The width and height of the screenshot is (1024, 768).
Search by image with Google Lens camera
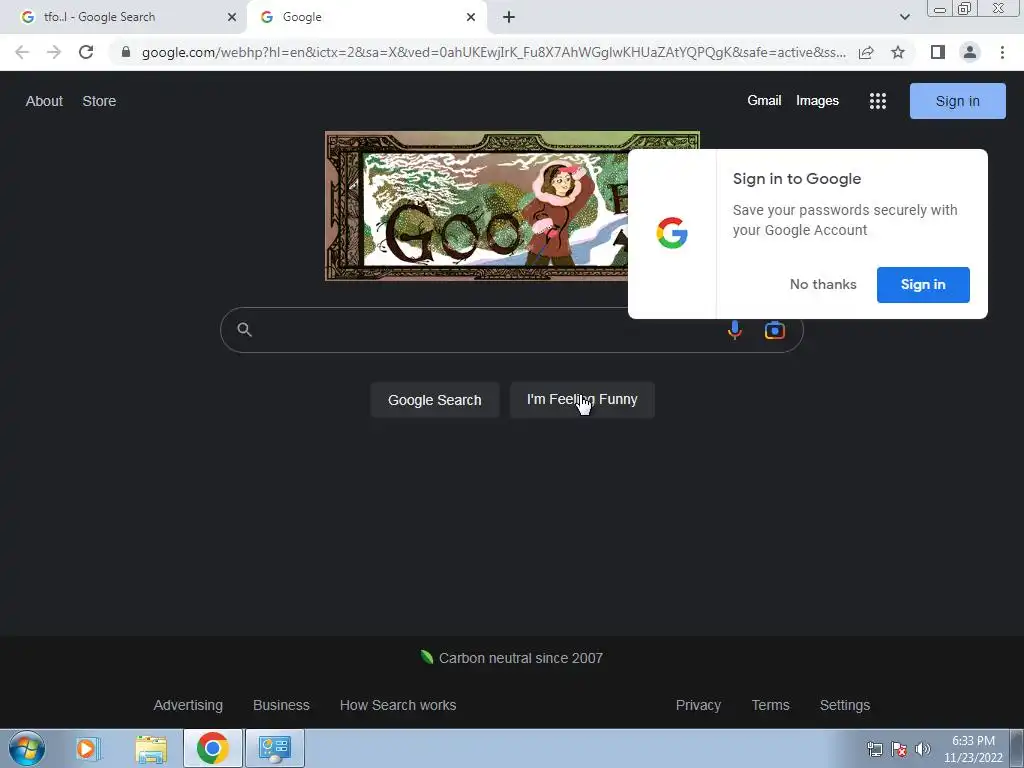tap(775, 330)
